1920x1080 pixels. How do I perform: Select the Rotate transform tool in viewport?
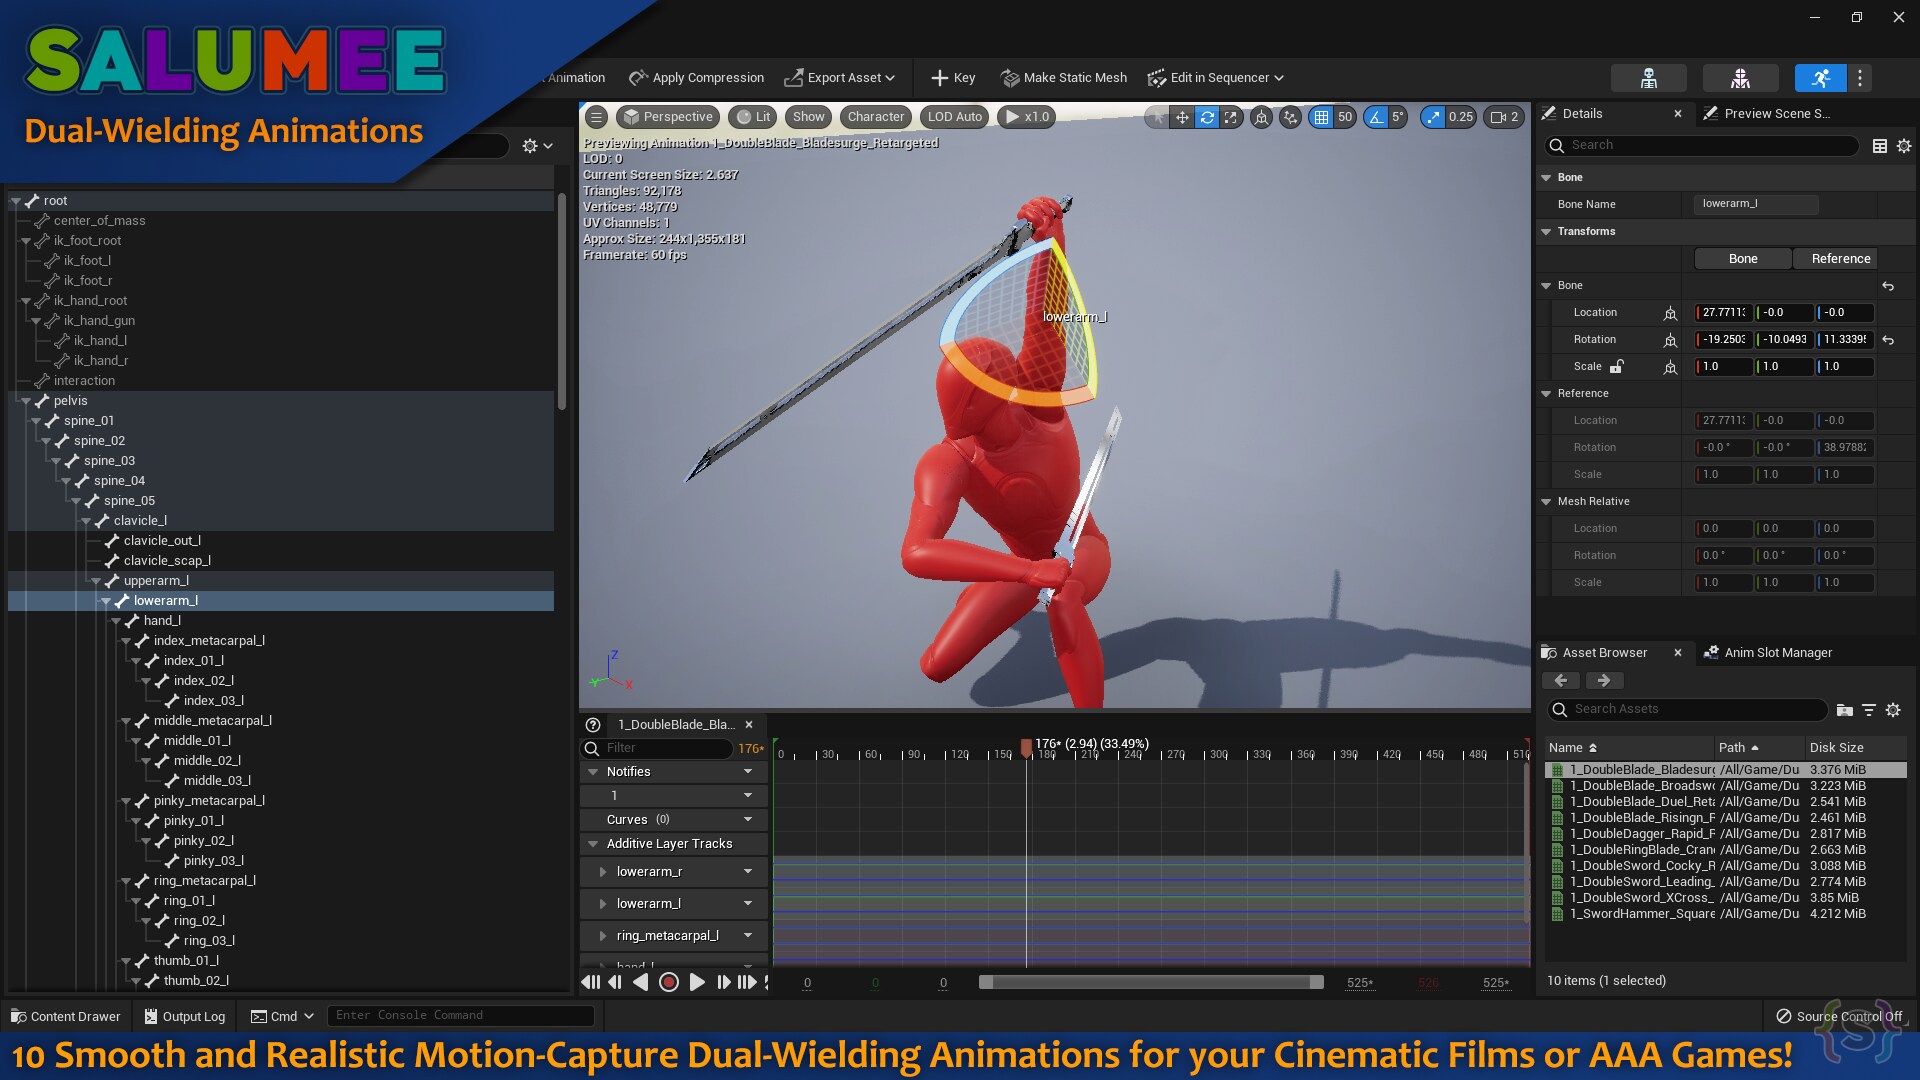click(1207, 117)
